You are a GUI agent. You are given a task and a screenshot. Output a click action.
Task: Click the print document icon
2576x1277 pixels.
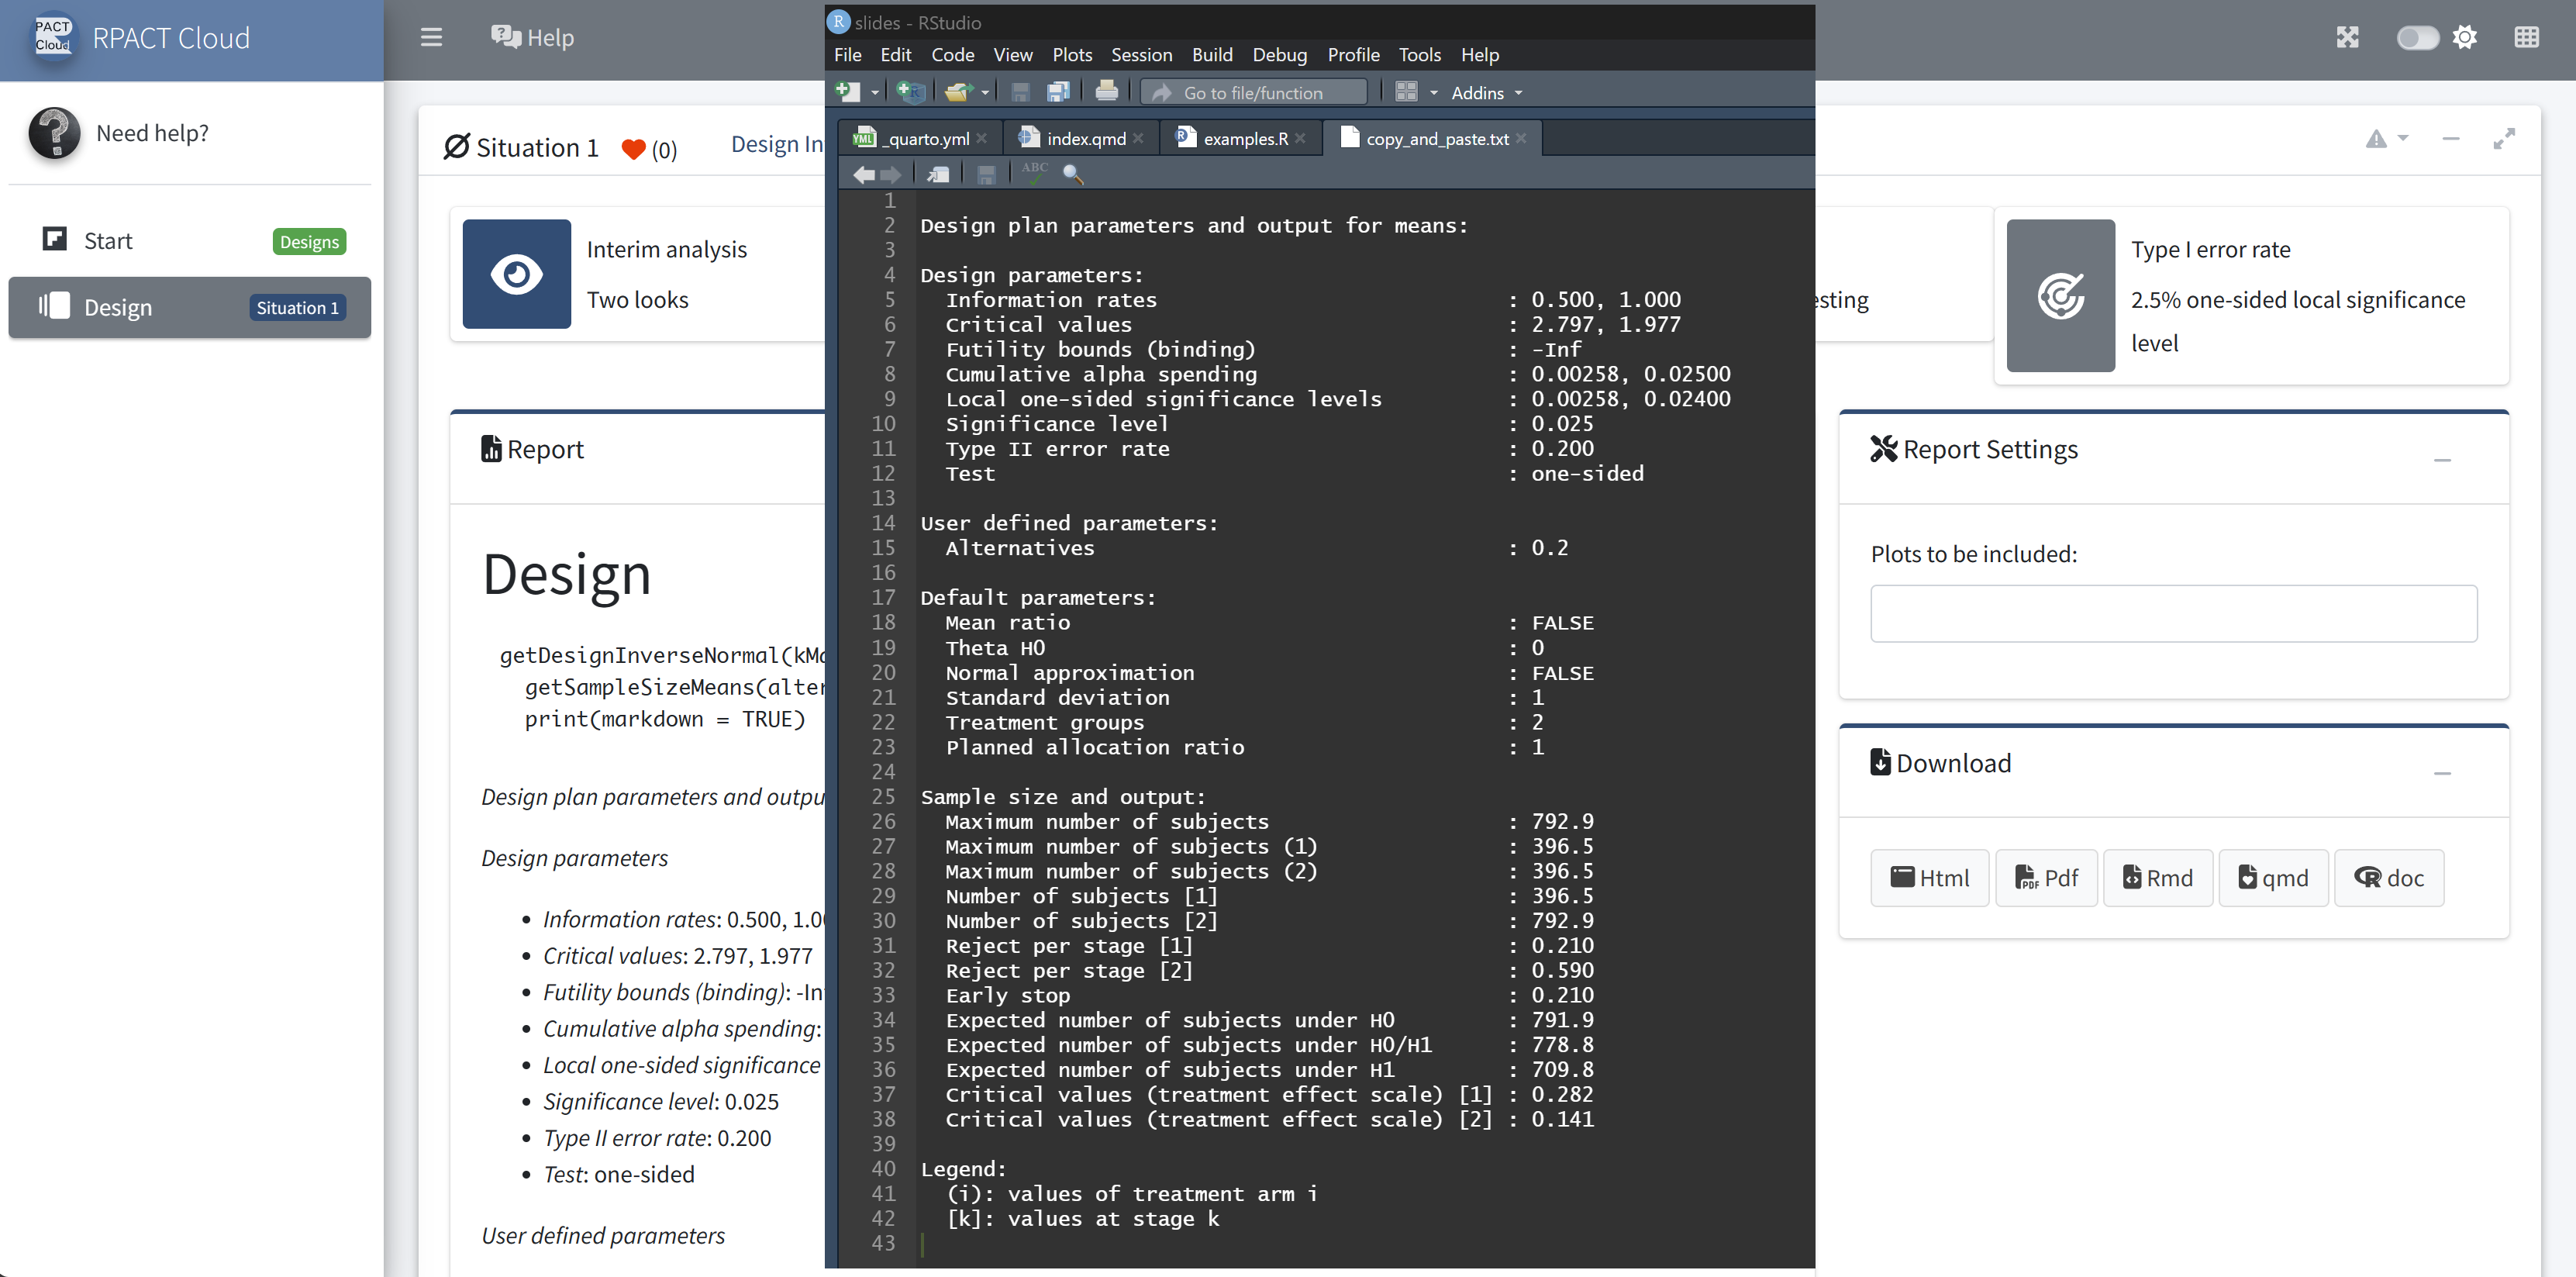pos(1106,92)
